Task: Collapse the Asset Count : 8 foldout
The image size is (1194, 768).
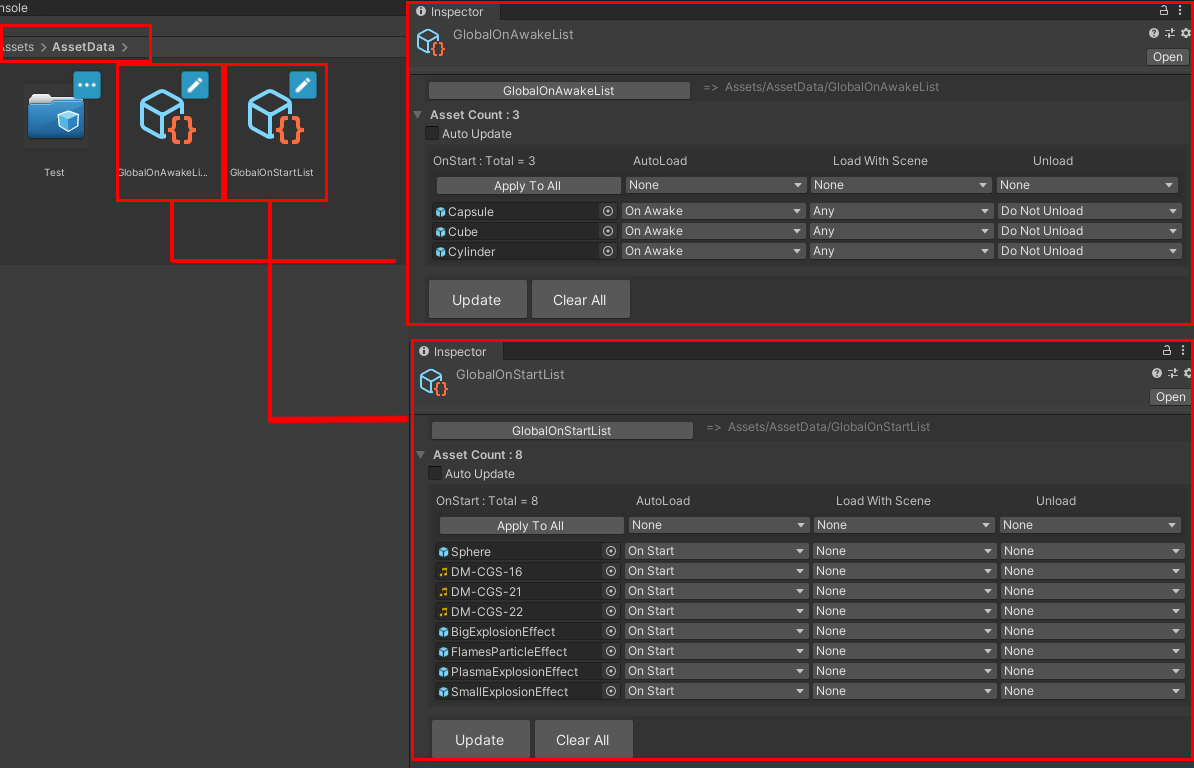Action: coord(421,455)
